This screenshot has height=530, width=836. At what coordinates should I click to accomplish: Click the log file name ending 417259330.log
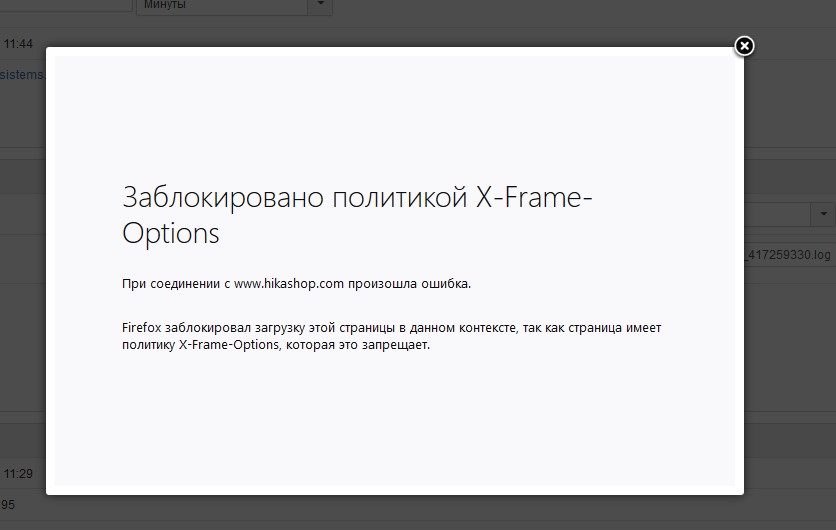pos(787,255)
